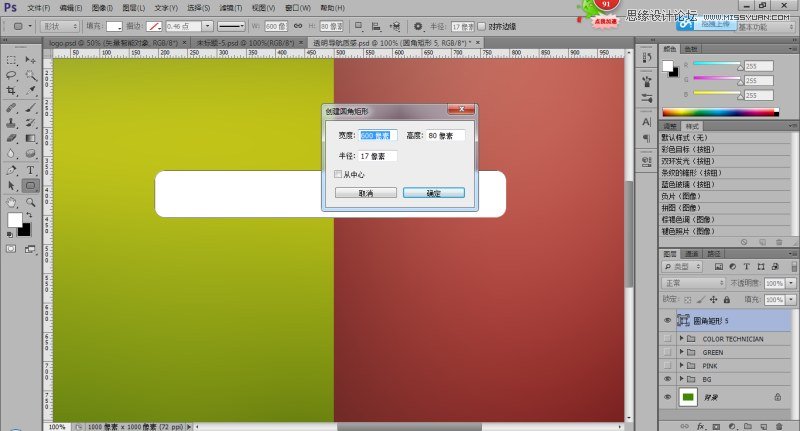Image resolution: width=800 pixels, height=431 pixels.
Task: Select the Sponge tool
Action: [x=31, y=154]
